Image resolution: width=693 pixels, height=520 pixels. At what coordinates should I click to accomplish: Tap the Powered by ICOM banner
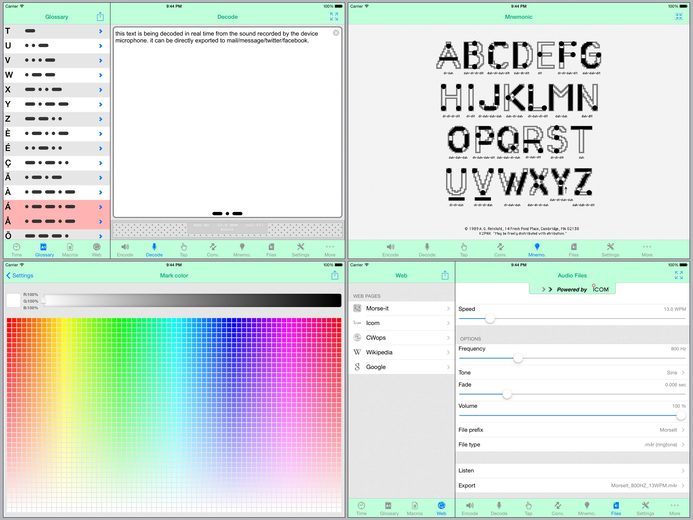572,289
